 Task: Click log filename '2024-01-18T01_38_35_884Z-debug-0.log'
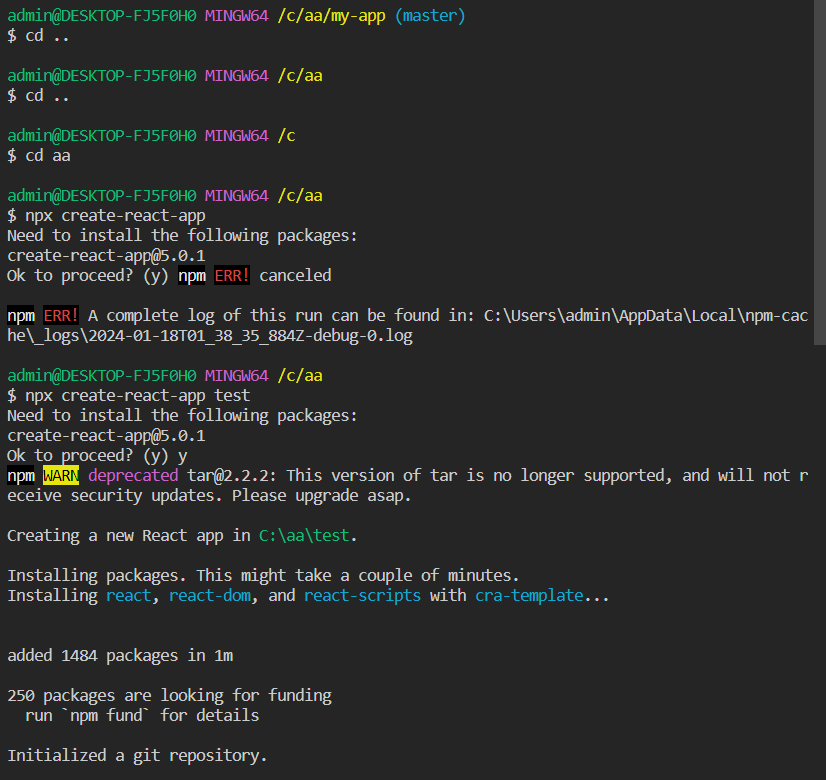(x=250, y=336)
